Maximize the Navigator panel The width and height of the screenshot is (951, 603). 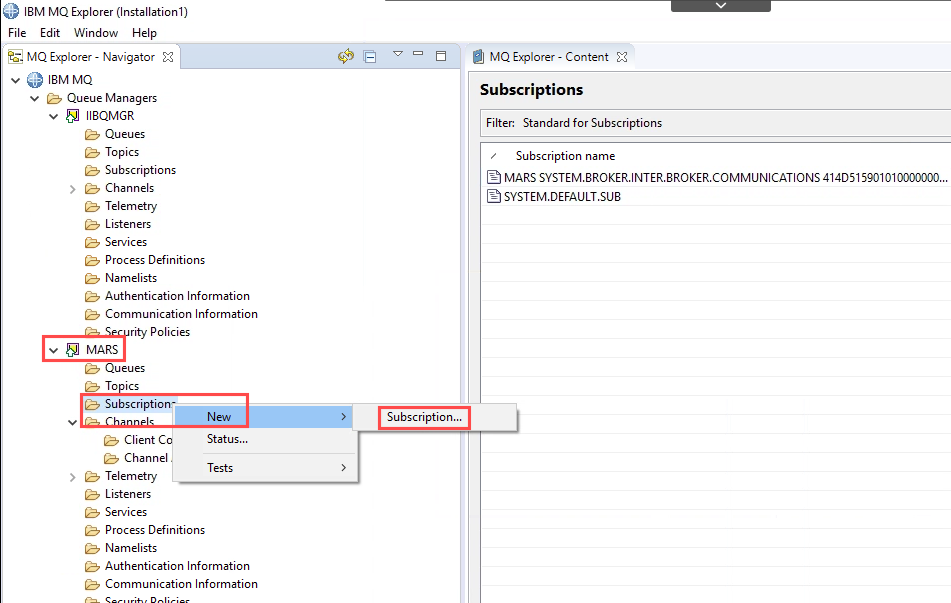[x=441, y=56]
